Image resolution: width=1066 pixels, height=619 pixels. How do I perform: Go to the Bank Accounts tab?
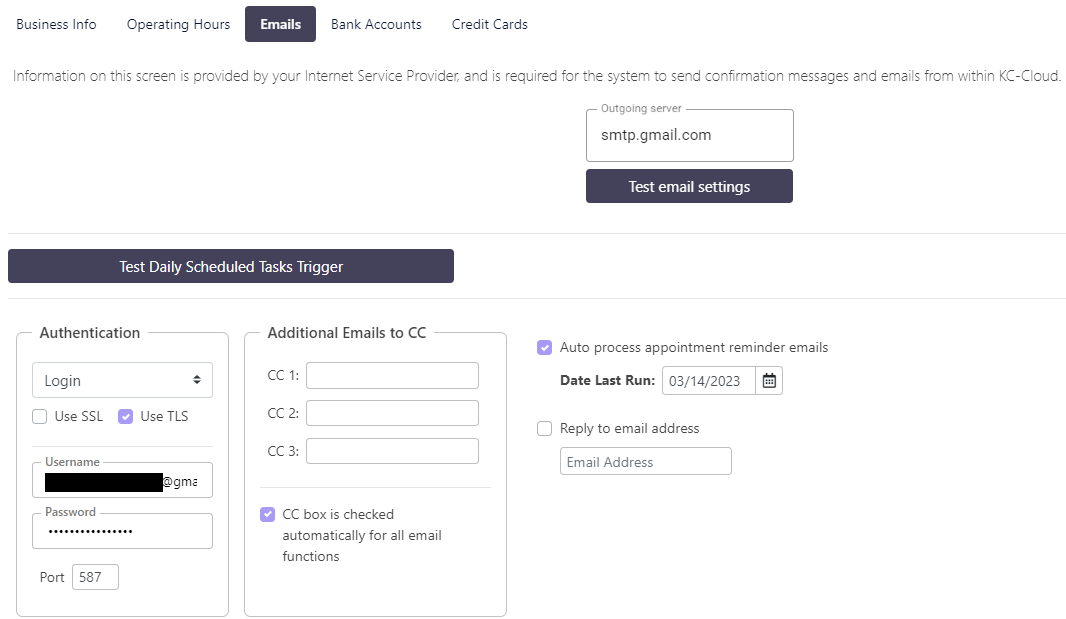coord(376,24)
